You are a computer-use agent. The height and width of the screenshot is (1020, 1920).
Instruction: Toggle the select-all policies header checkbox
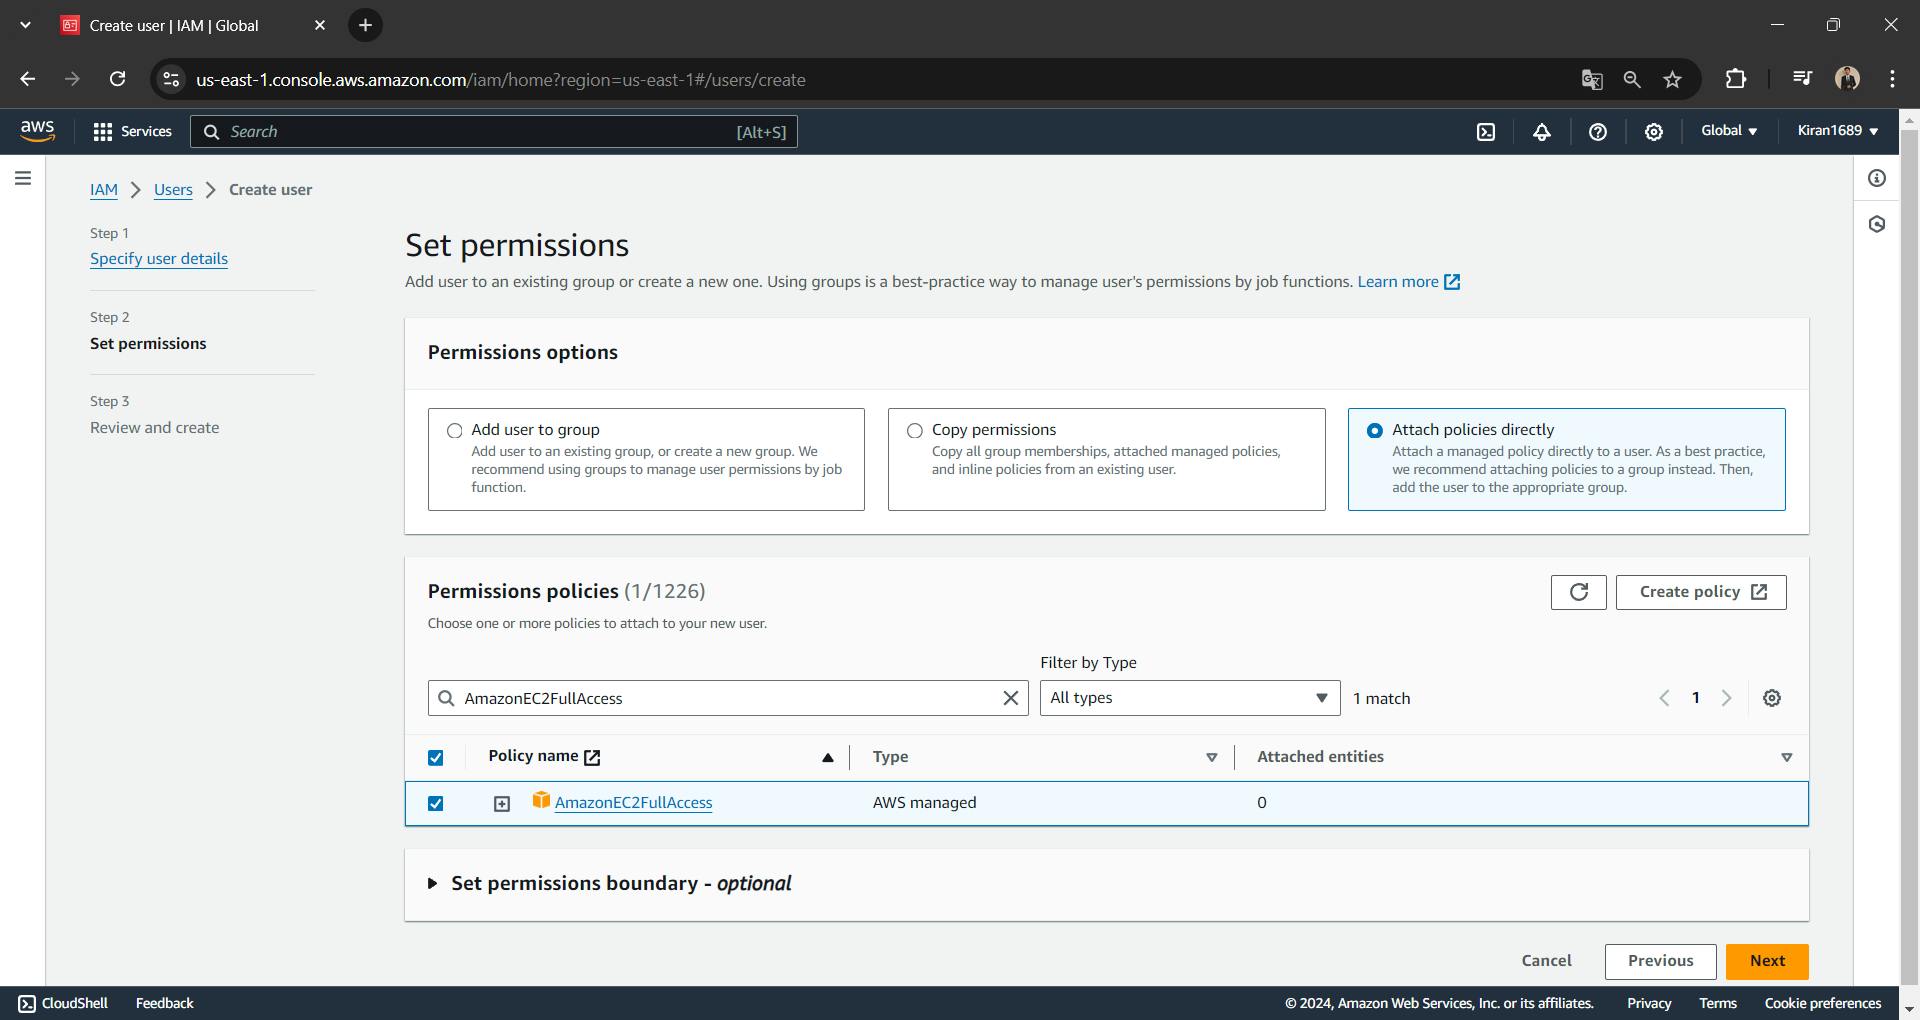pyautogui.click(x=435, y=758)
